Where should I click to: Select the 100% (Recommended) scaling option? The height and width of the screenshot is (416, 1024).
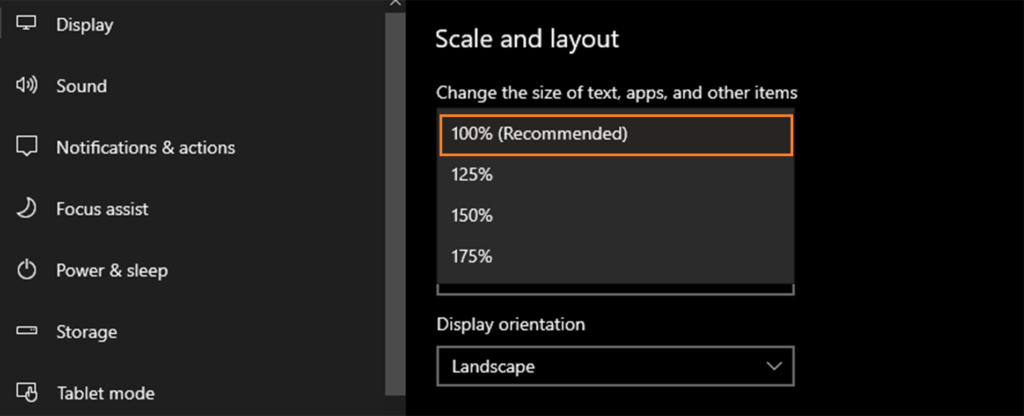pyautogui.click(x=616, y=135)
